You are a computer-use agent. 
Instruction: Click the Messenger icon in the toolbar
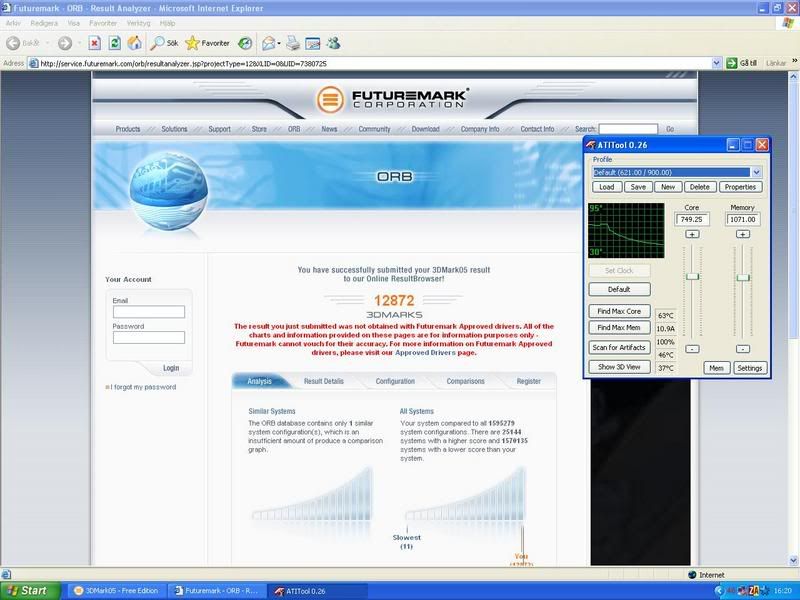click(334, 43)
